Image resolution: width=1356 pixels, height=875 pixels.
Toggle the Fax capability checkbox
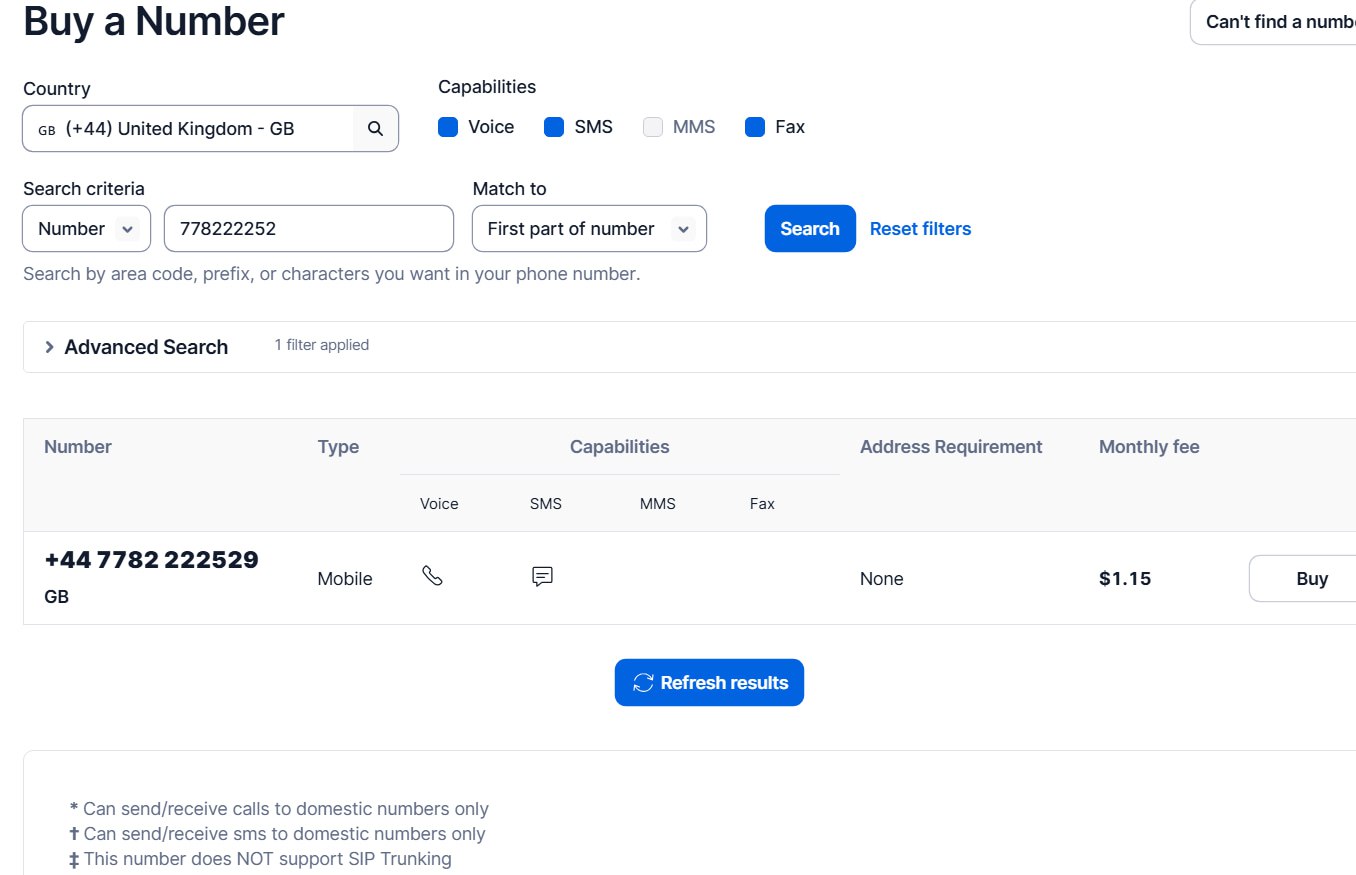[755, 127]
